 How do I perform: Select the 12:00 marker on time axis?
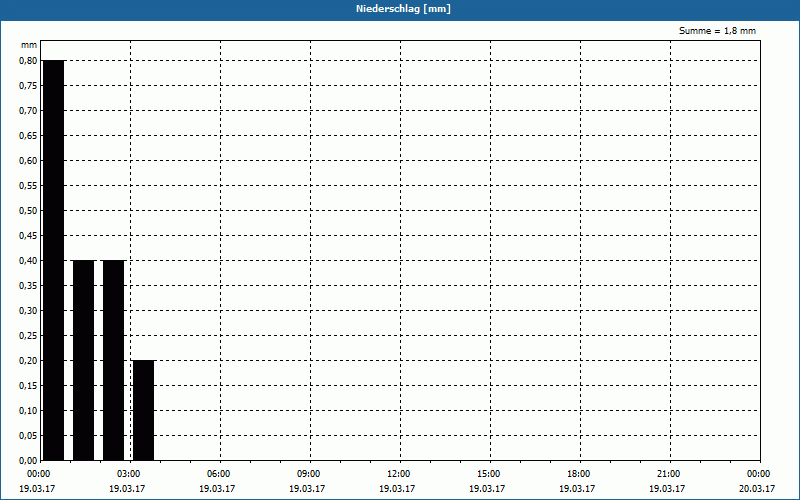click(398, 474)
